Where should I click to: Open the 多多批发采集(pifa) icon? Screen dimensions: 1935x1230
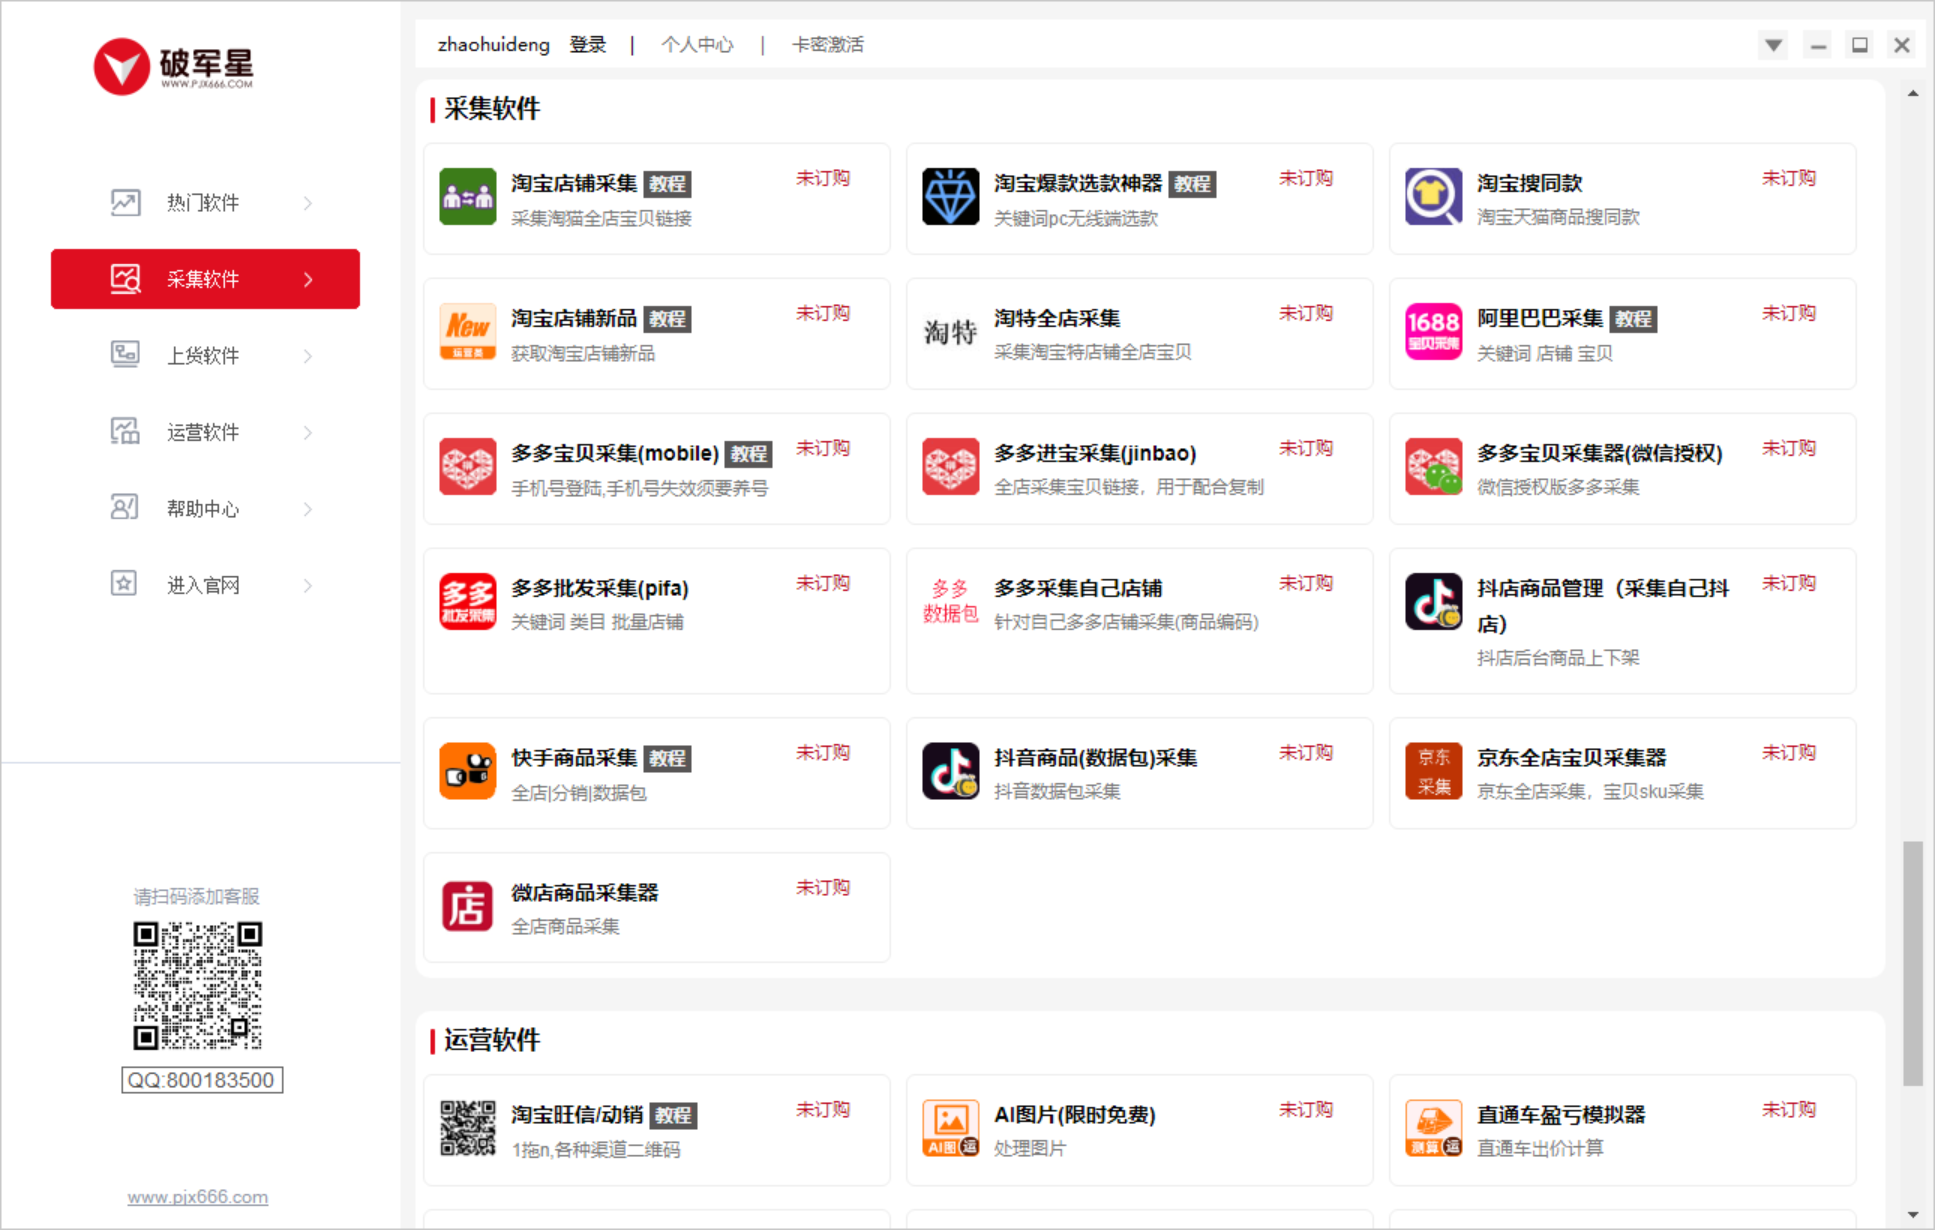(467, 602)
